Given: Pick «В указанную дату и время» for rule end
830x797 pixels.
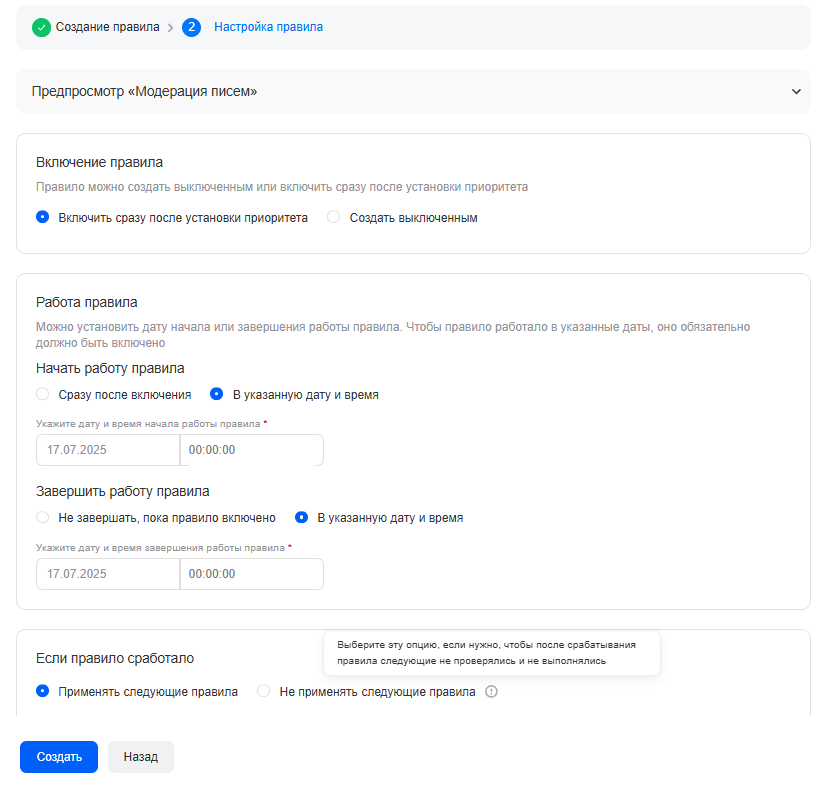Looking at the screenshot, I should [x=301, y=518].
